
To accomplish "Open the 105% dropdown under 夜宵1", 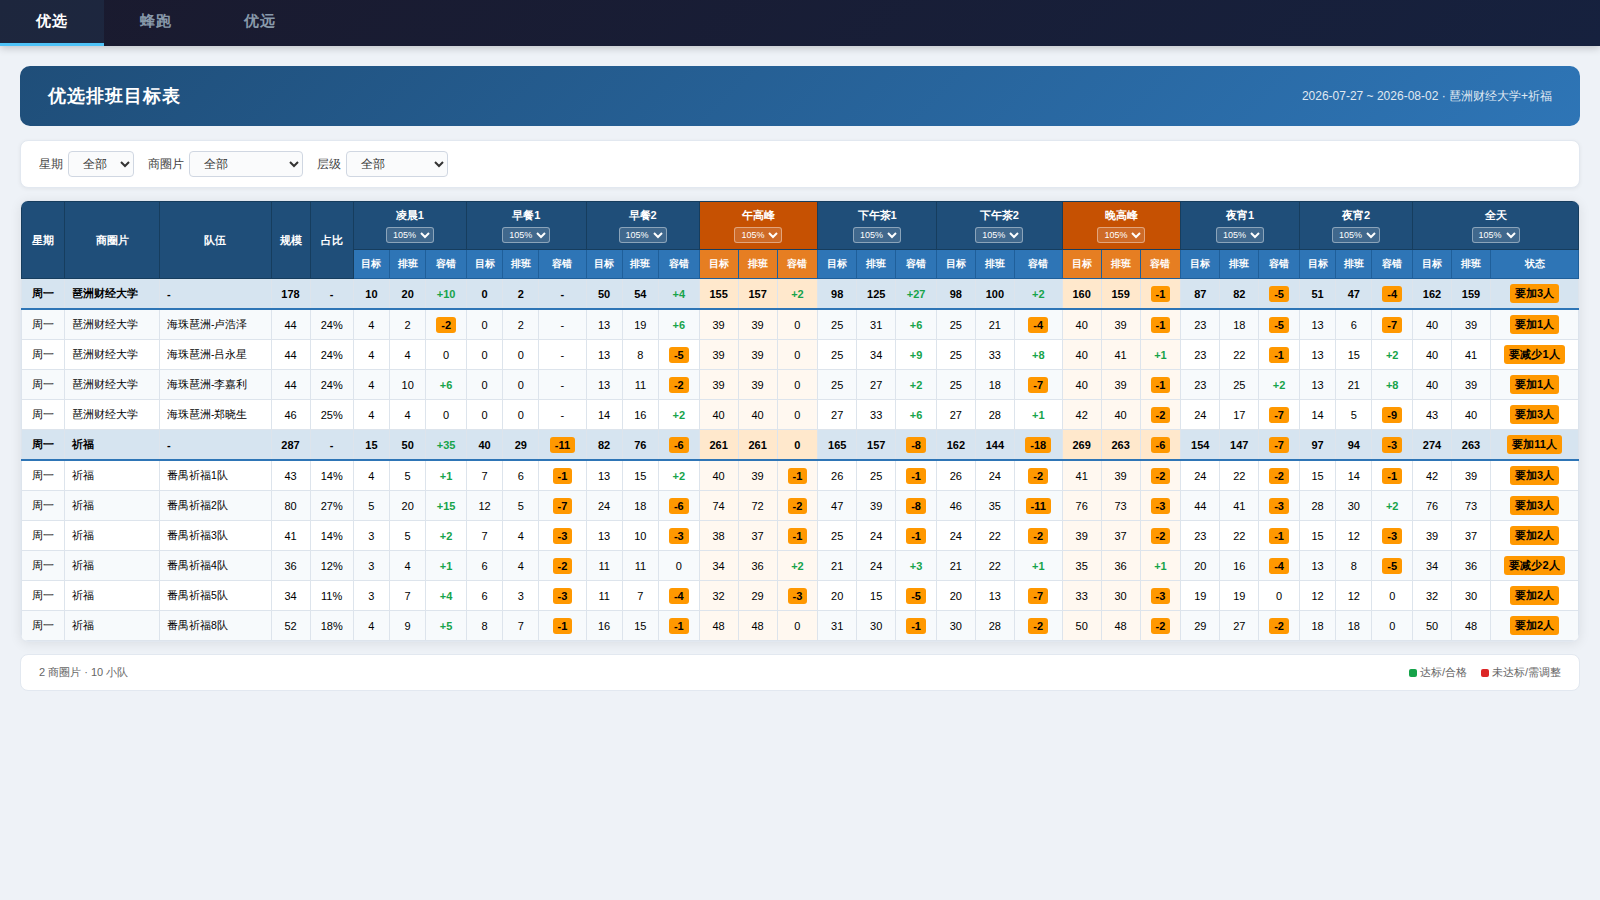I will [1240, 235].
